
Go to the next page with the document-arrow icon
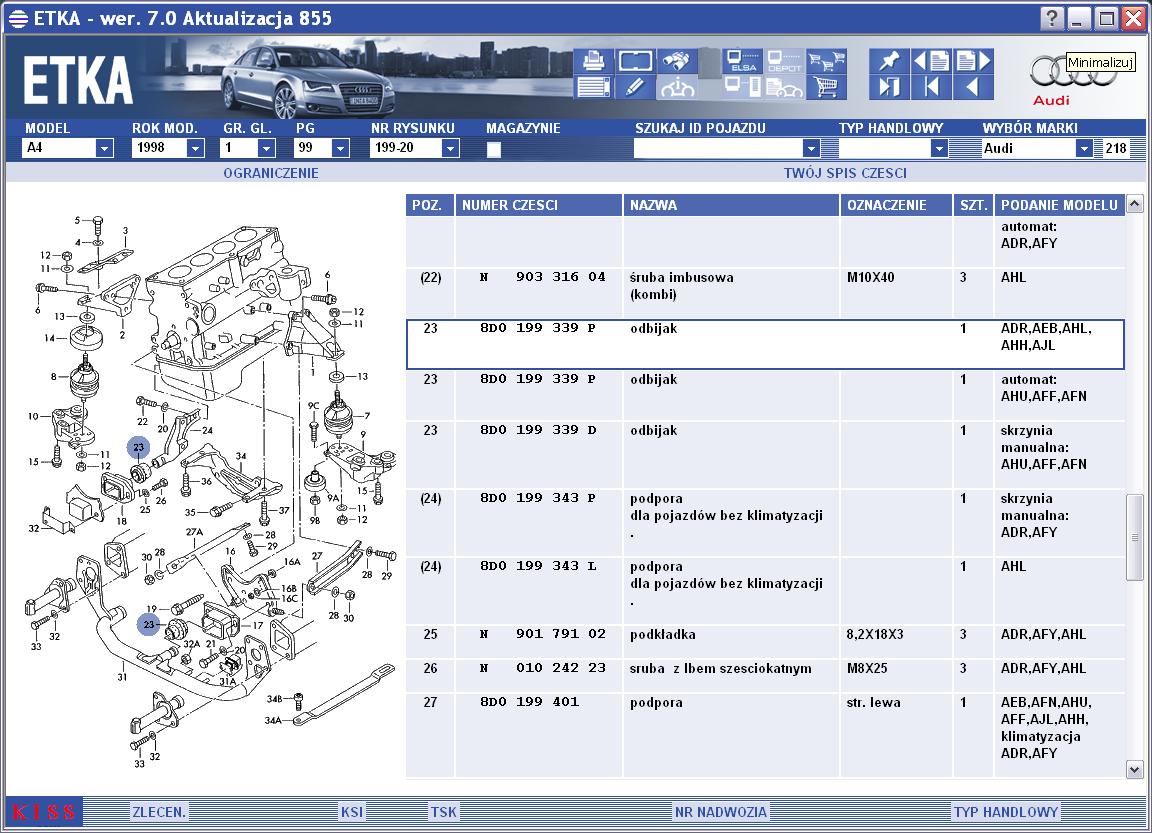[973, 61]
